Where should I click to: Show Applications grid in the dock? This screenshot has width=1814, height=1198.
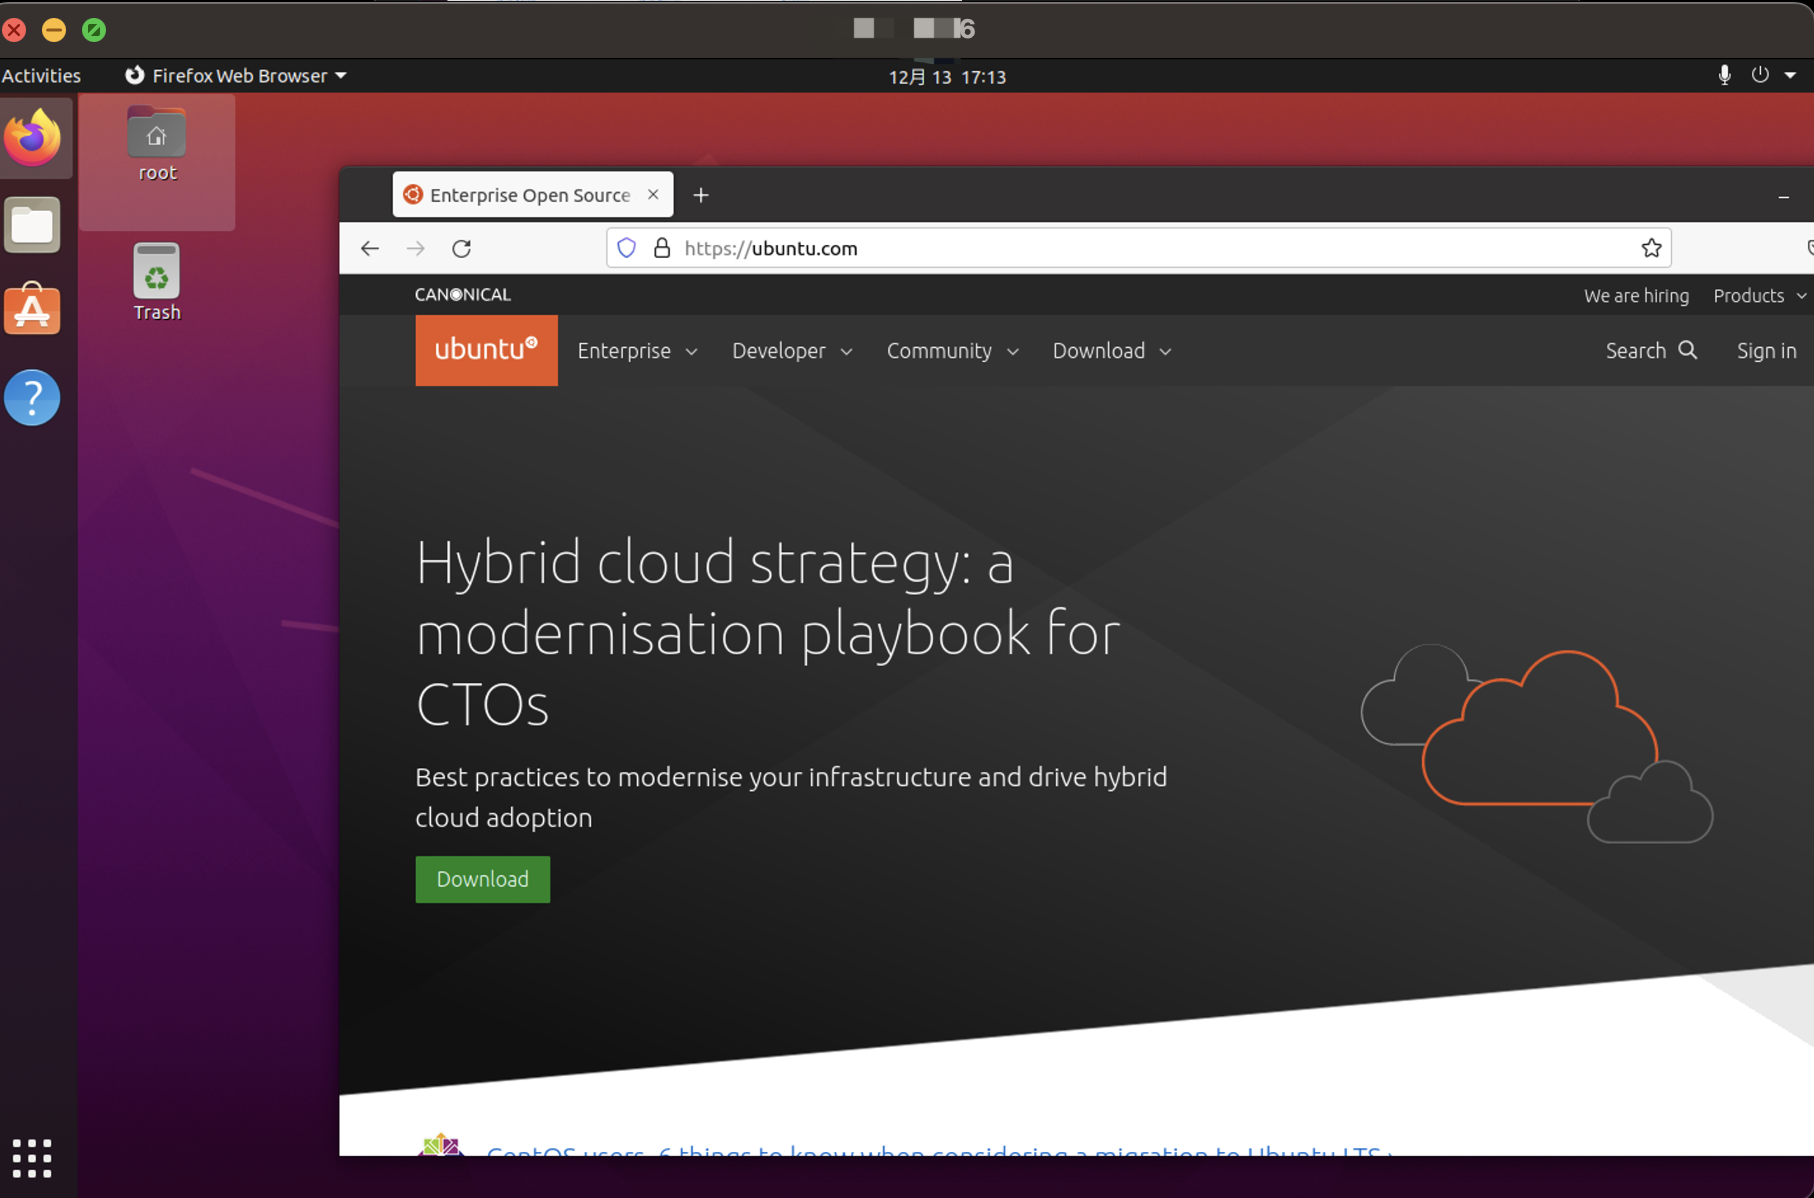(x=32, y=1158)
